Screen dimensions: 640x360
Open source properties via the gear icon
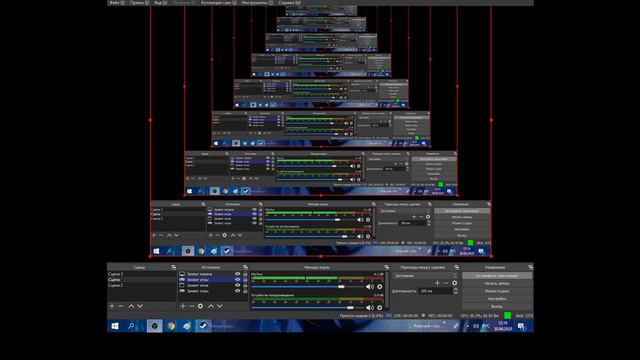(x=200, y=306)
